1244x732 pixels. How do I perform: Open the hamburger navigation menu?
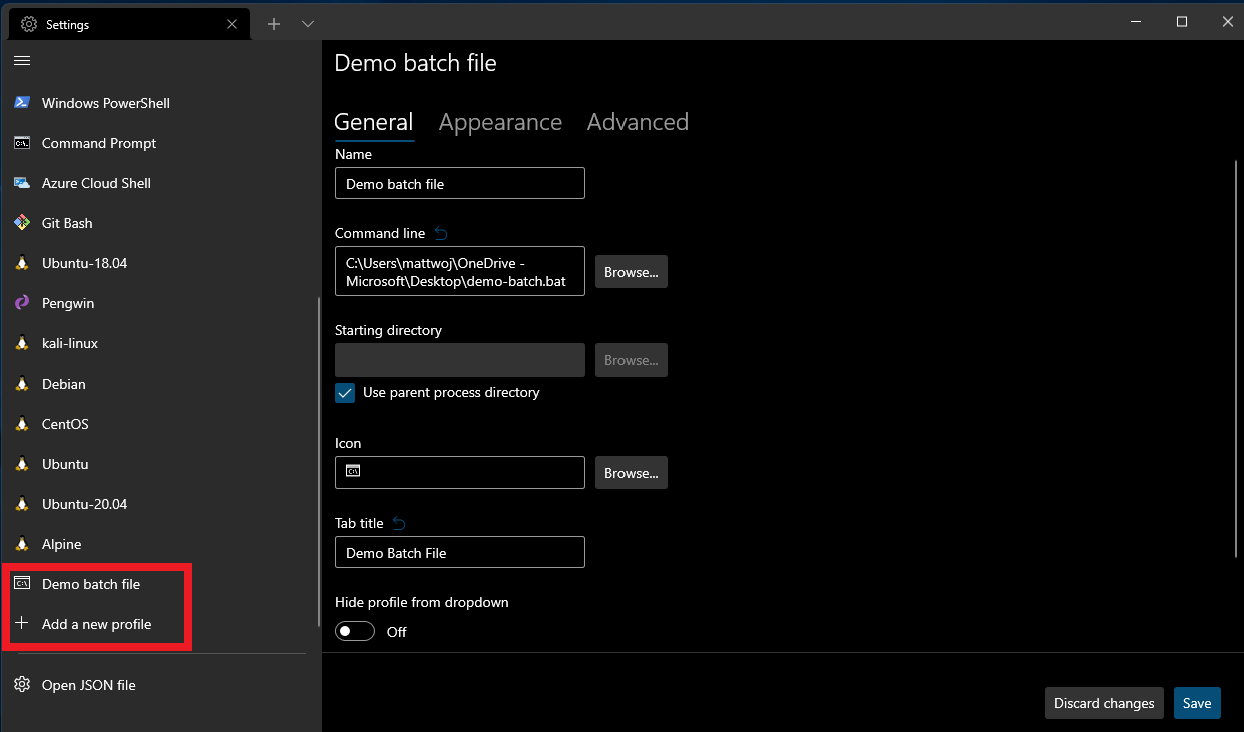coord(21,60)
